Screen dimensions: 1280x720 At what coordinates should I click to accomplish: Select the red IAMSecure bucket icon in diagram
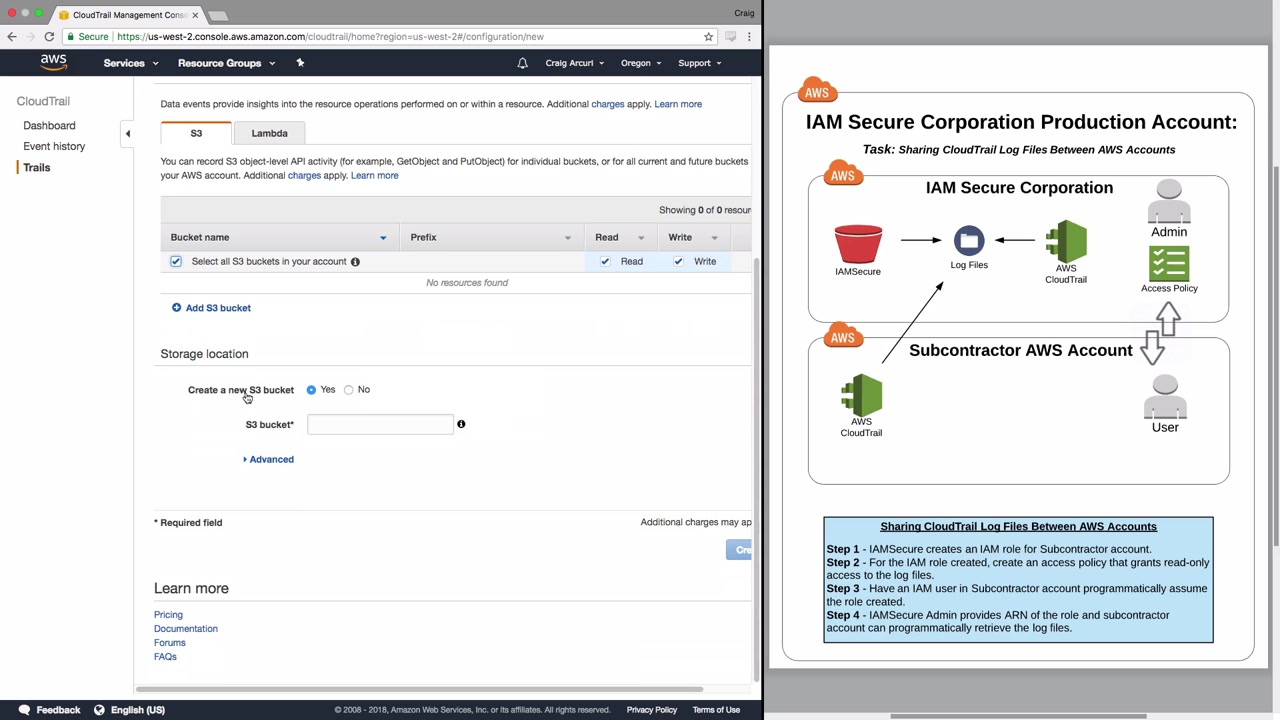coord(858,245)
